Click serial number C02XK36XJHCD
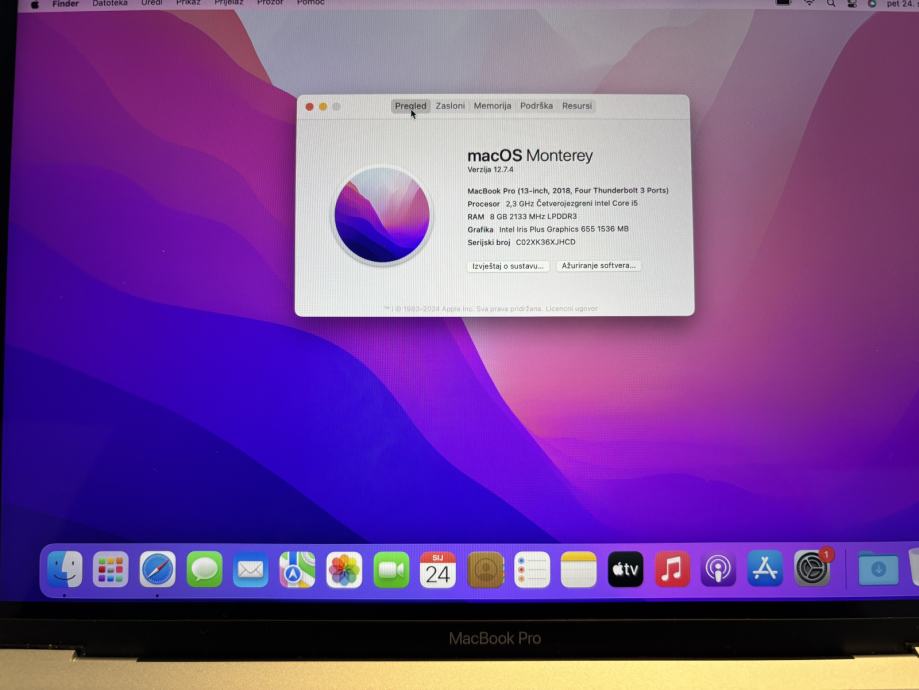Screen dimensions: 919x690 click(546, 242)
